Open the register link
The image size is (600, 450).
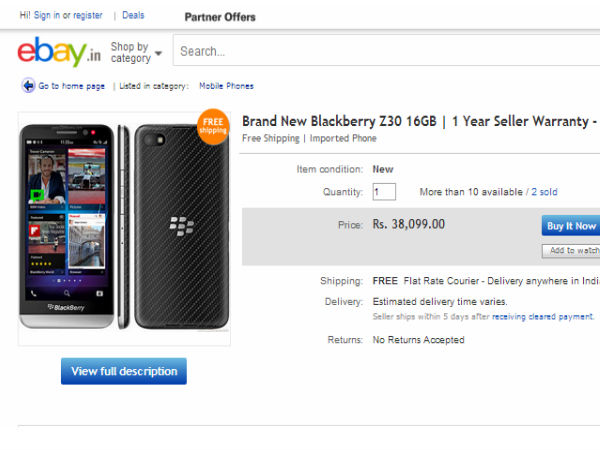[87, 16]
